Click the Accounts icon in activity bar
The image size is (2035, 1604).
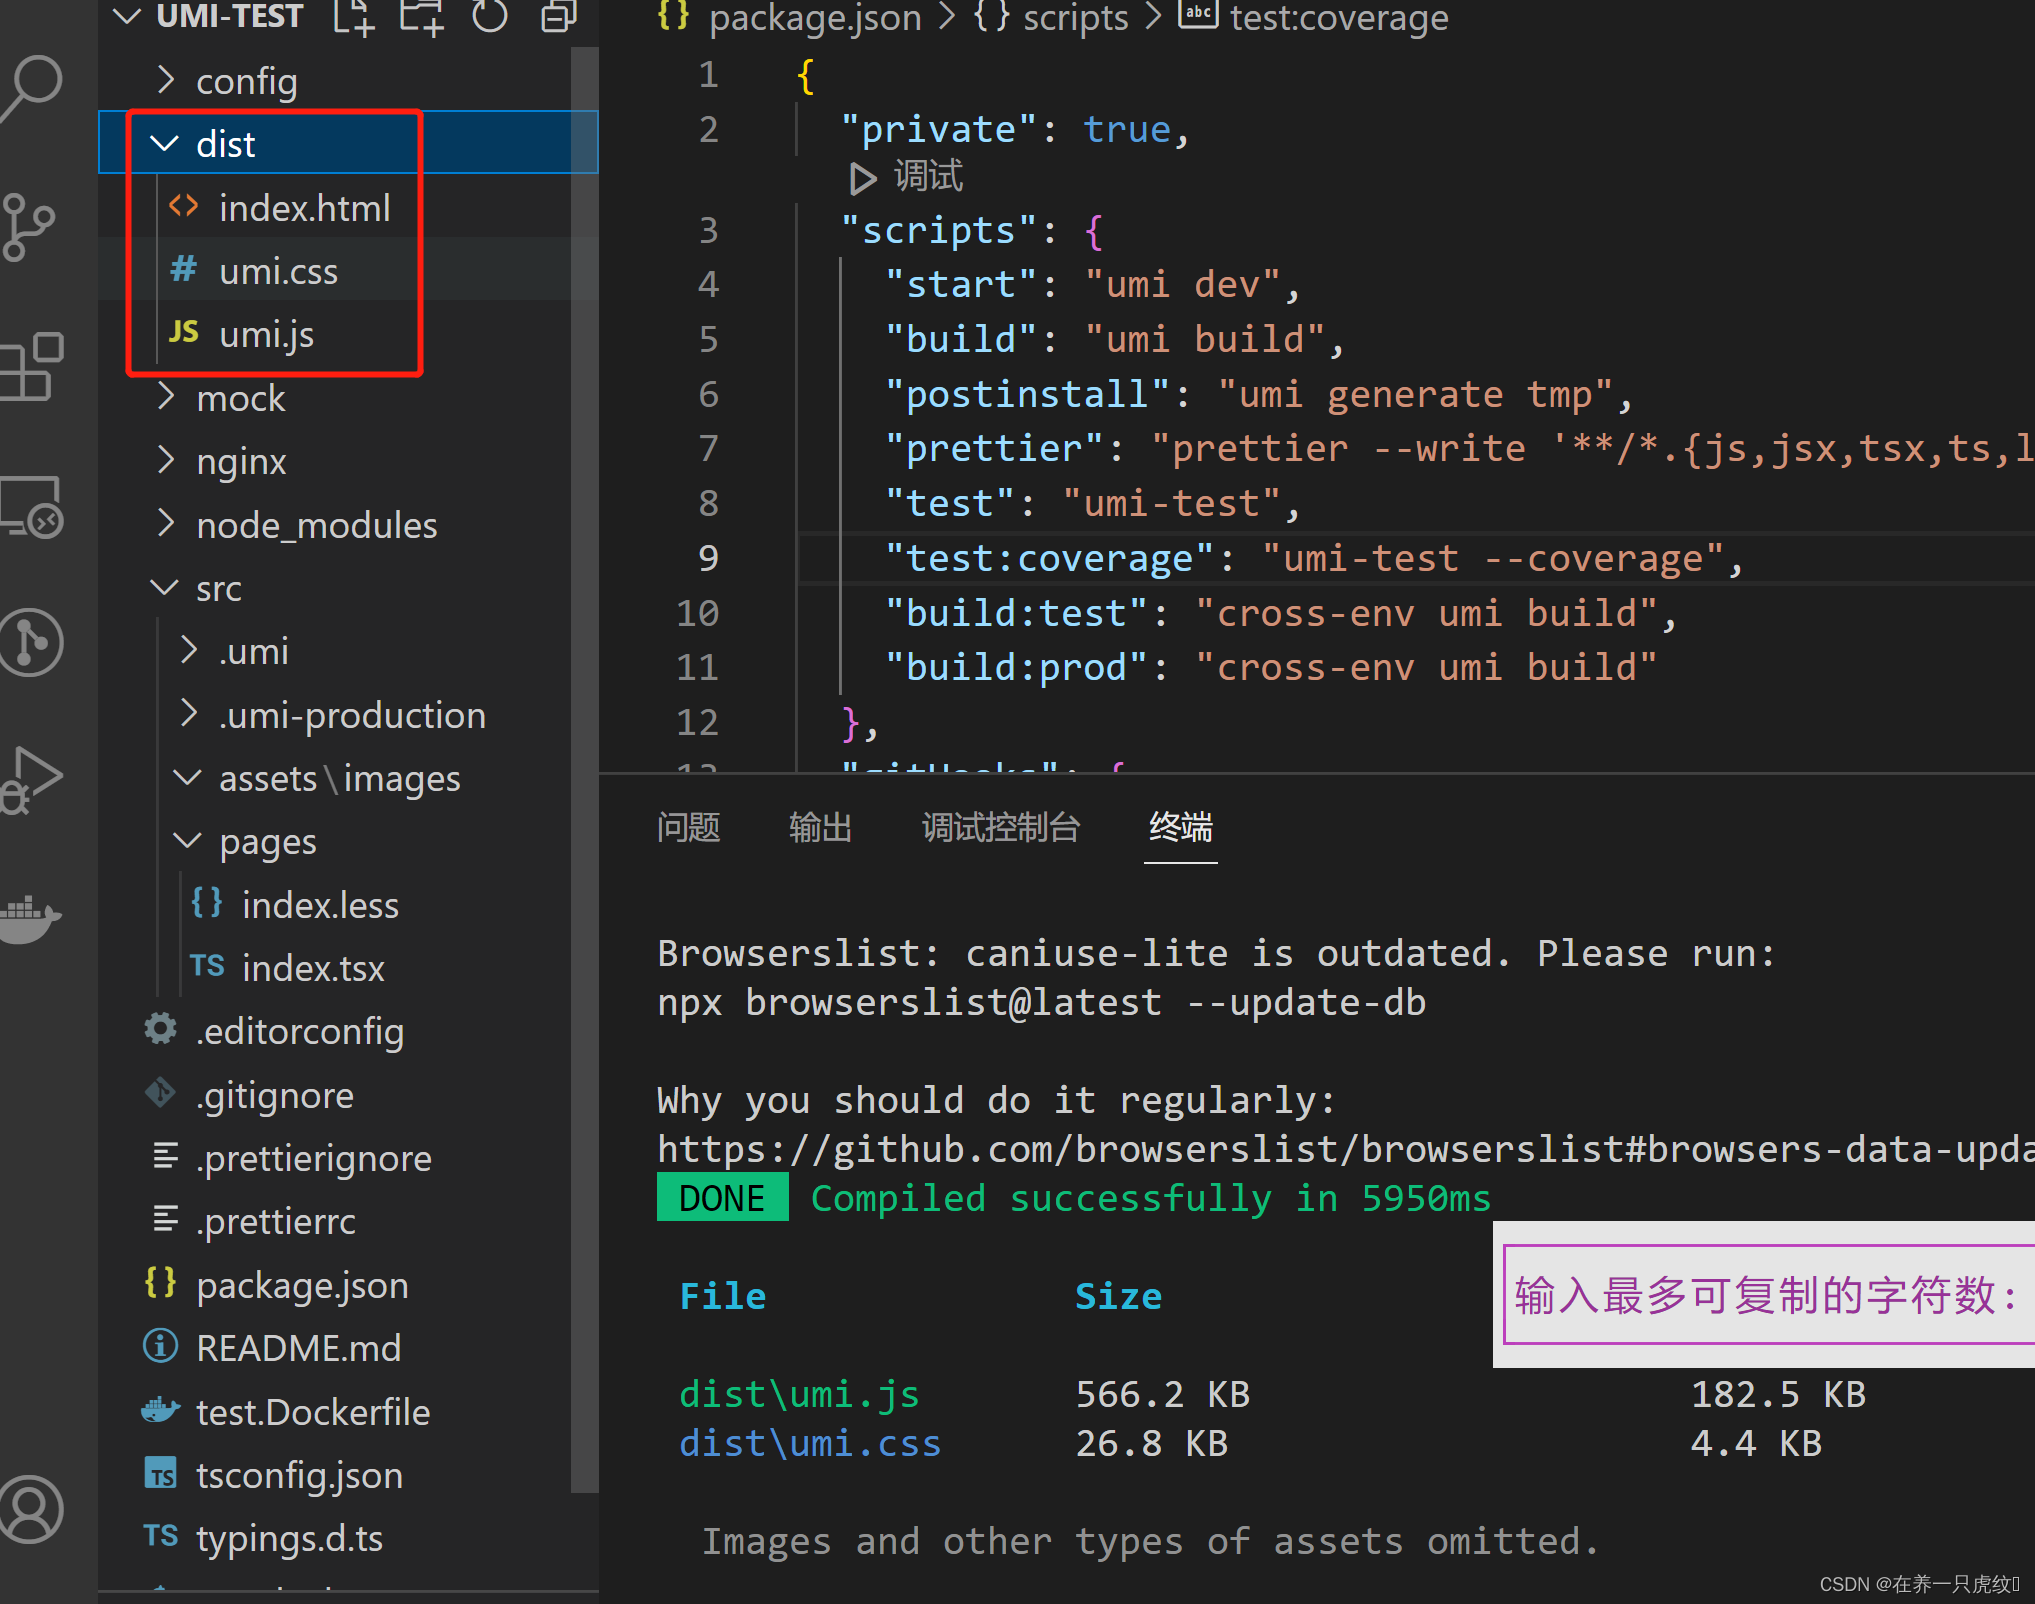point(32,1508)
